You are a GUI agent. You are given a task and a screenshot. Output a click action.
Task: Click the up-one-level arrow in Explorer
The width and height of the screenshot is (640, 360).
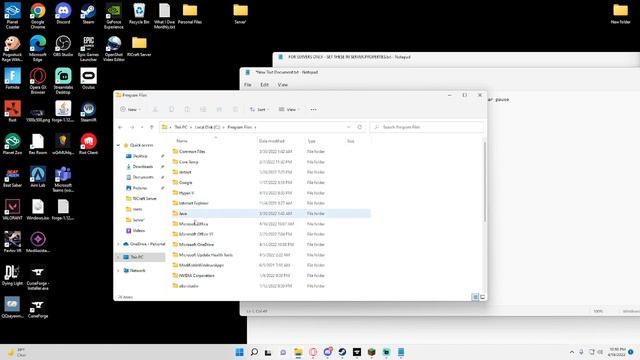click(152, 127)
